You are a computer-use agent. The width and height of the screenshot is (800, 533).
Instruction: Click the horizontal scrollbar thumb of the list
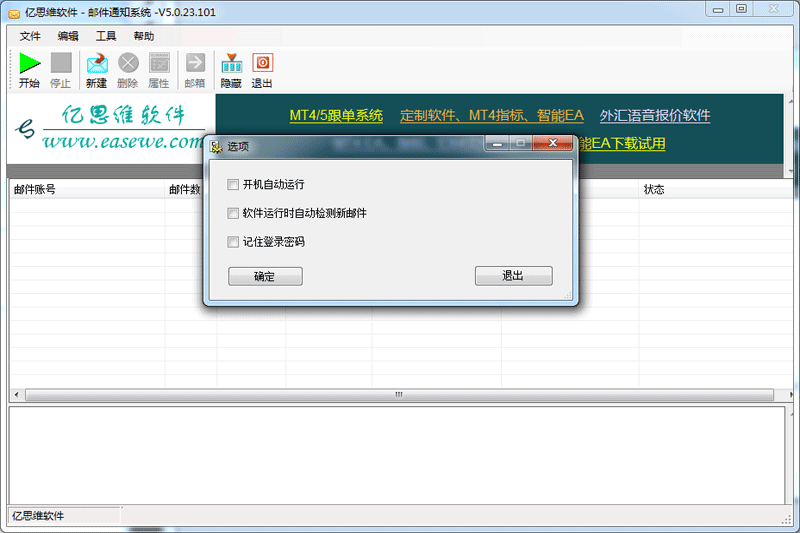399,395
